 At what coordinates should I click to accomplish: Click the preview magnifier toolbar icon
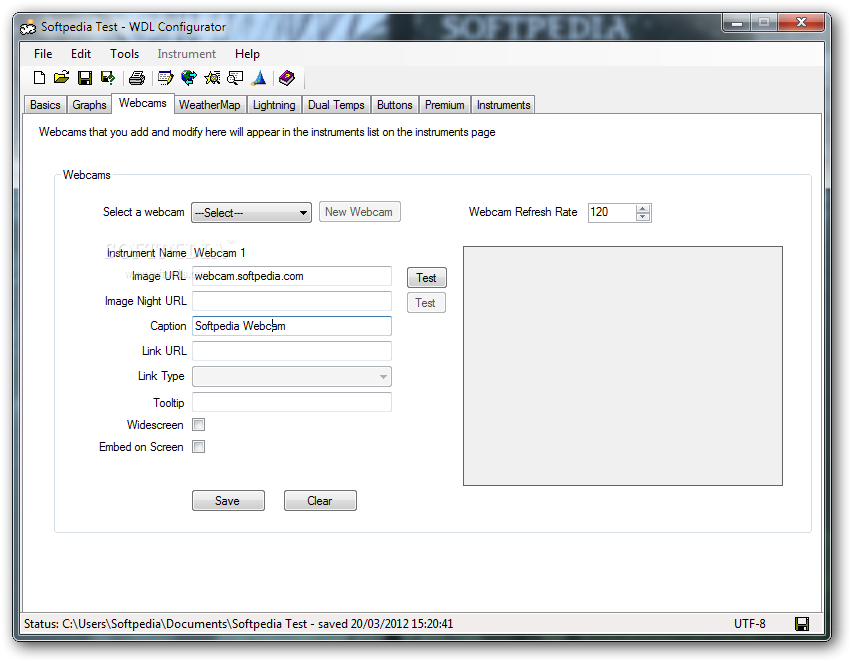pyautogui.click(x=235, y=78)
